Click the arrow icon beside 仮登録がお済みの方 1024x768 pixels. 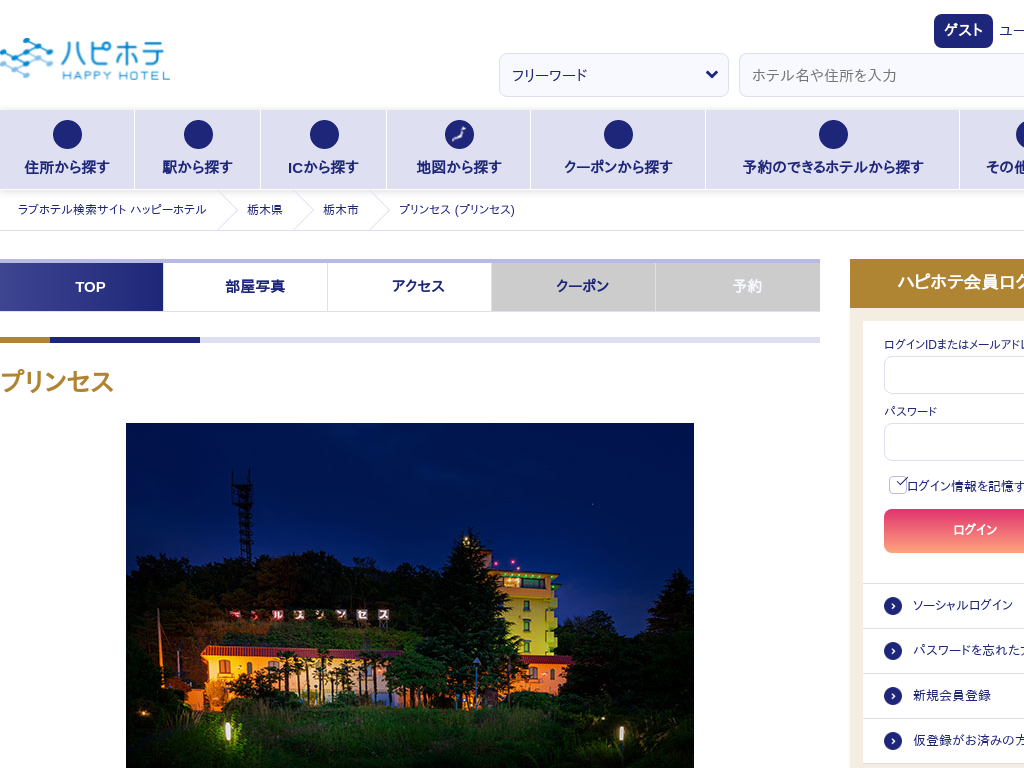click(893, 741)
